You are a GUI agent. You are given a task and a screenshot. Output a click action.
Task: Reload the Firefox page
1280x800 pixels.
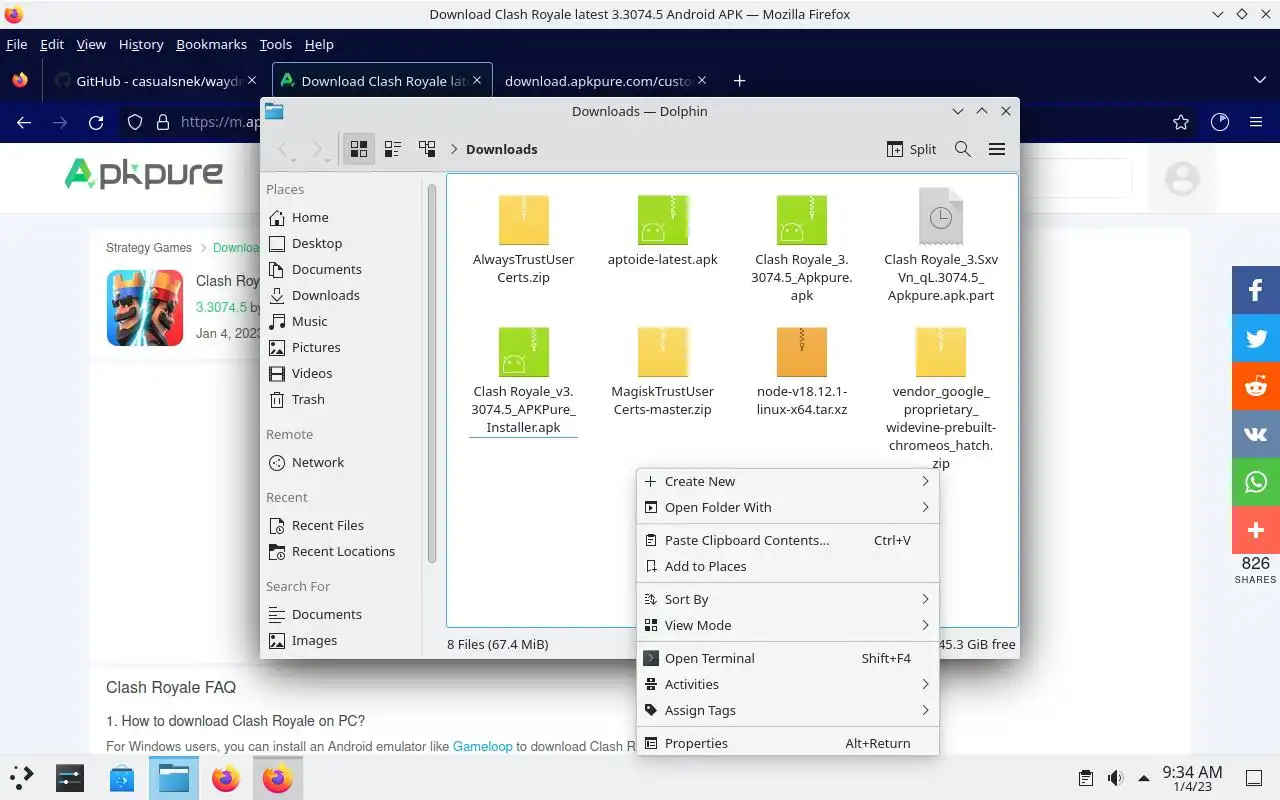(96, 122)
